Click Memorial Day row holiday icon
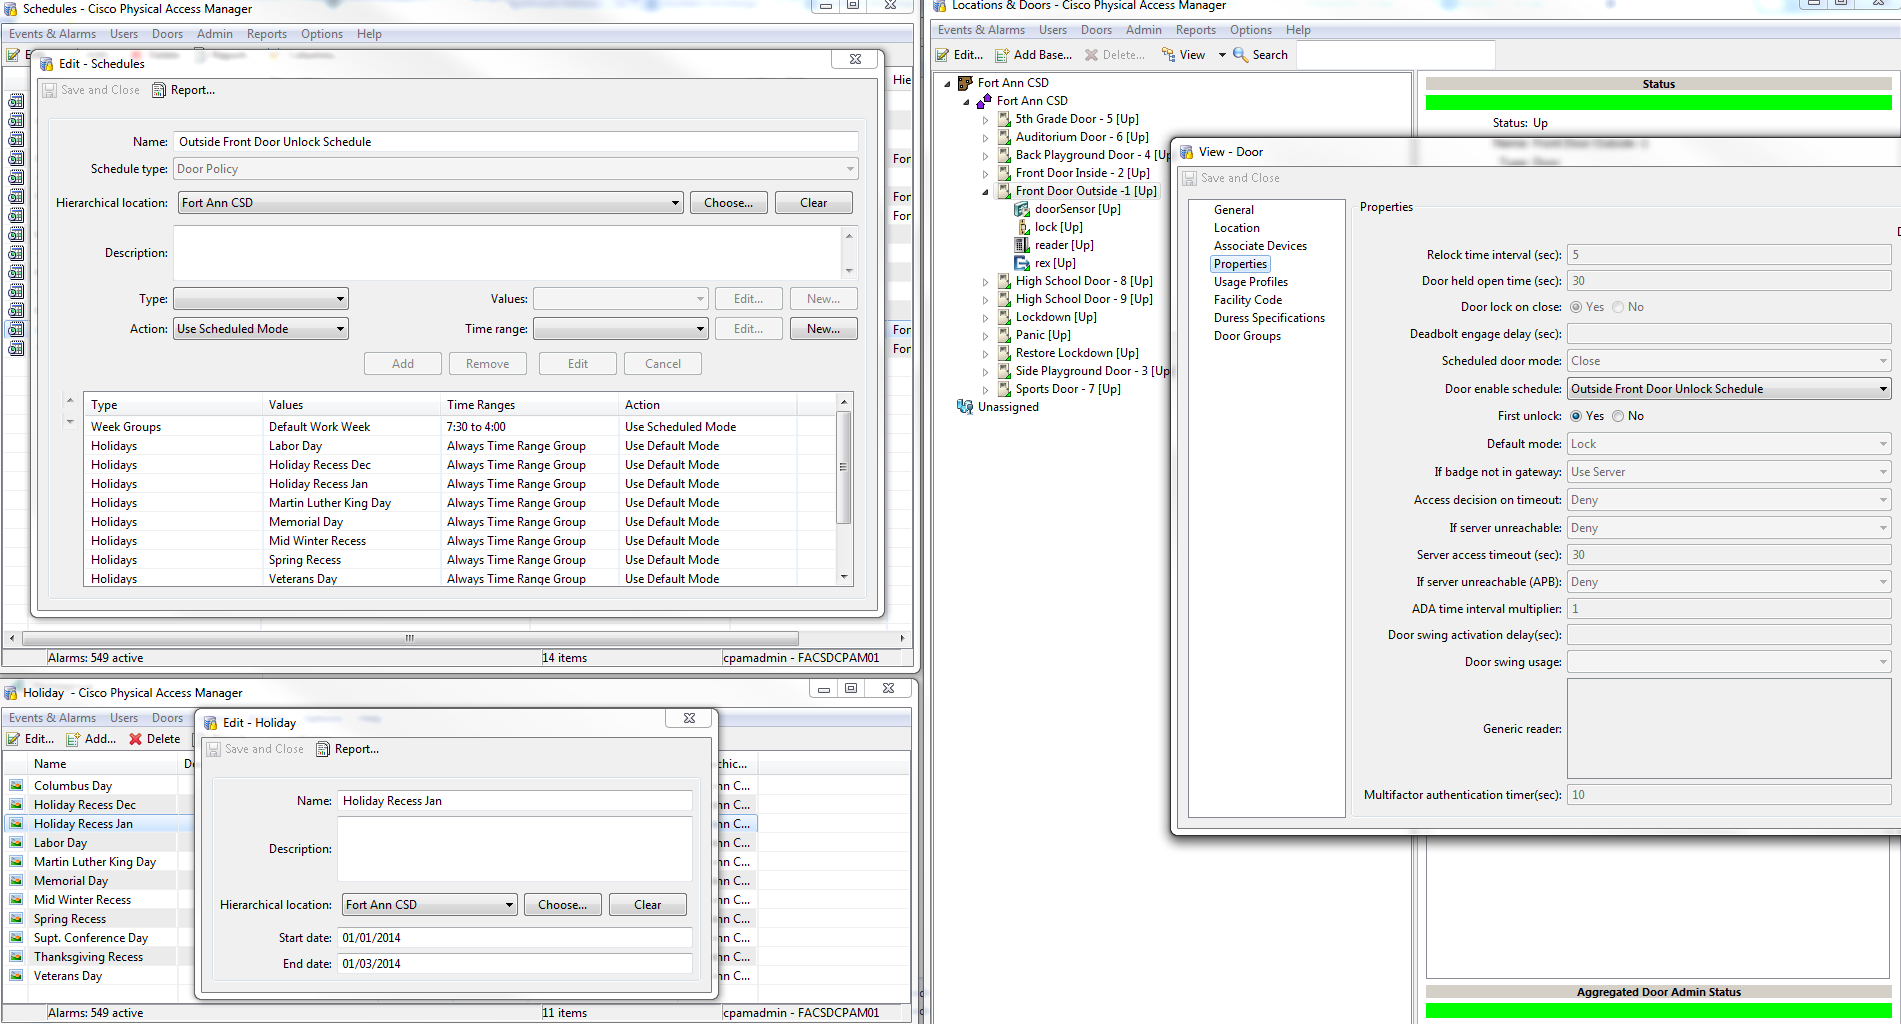1901x1024 pixels. (16, 881)
